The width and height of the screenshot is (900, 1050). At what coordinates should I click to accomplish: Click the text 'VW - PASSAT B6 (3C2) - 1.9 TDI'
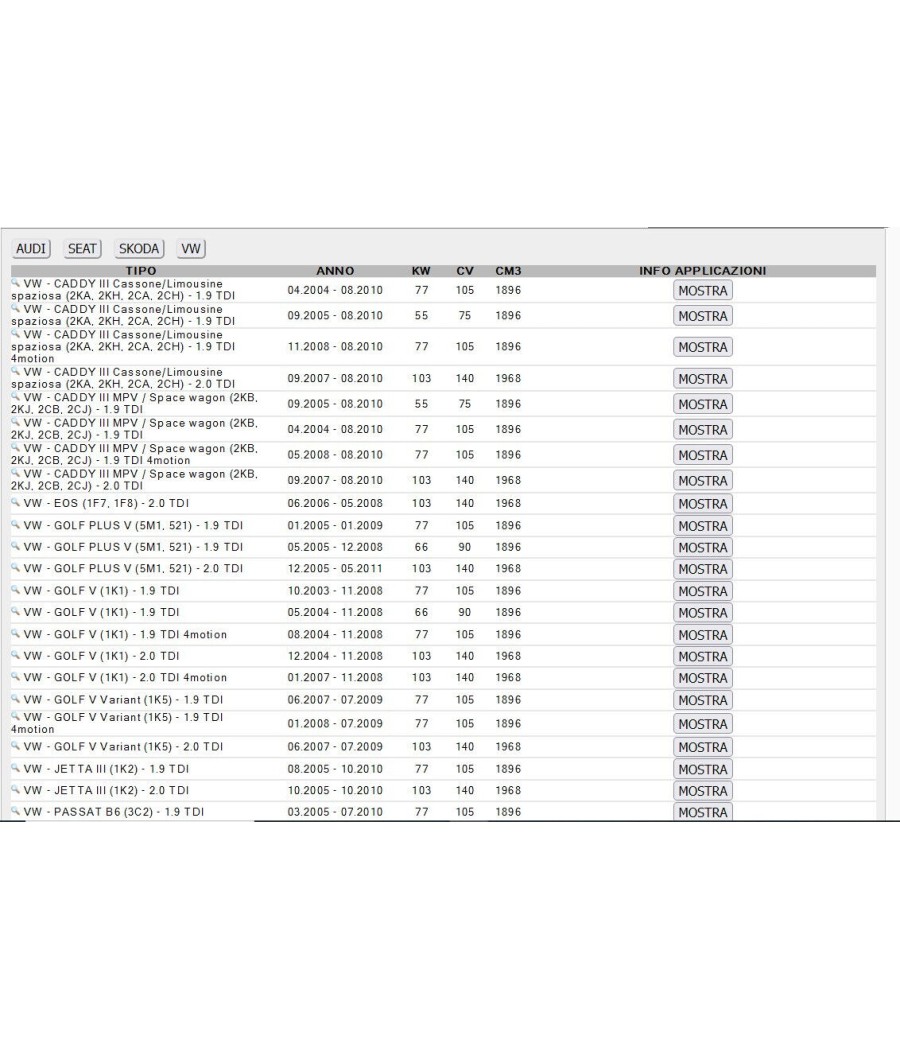(114, 812)
